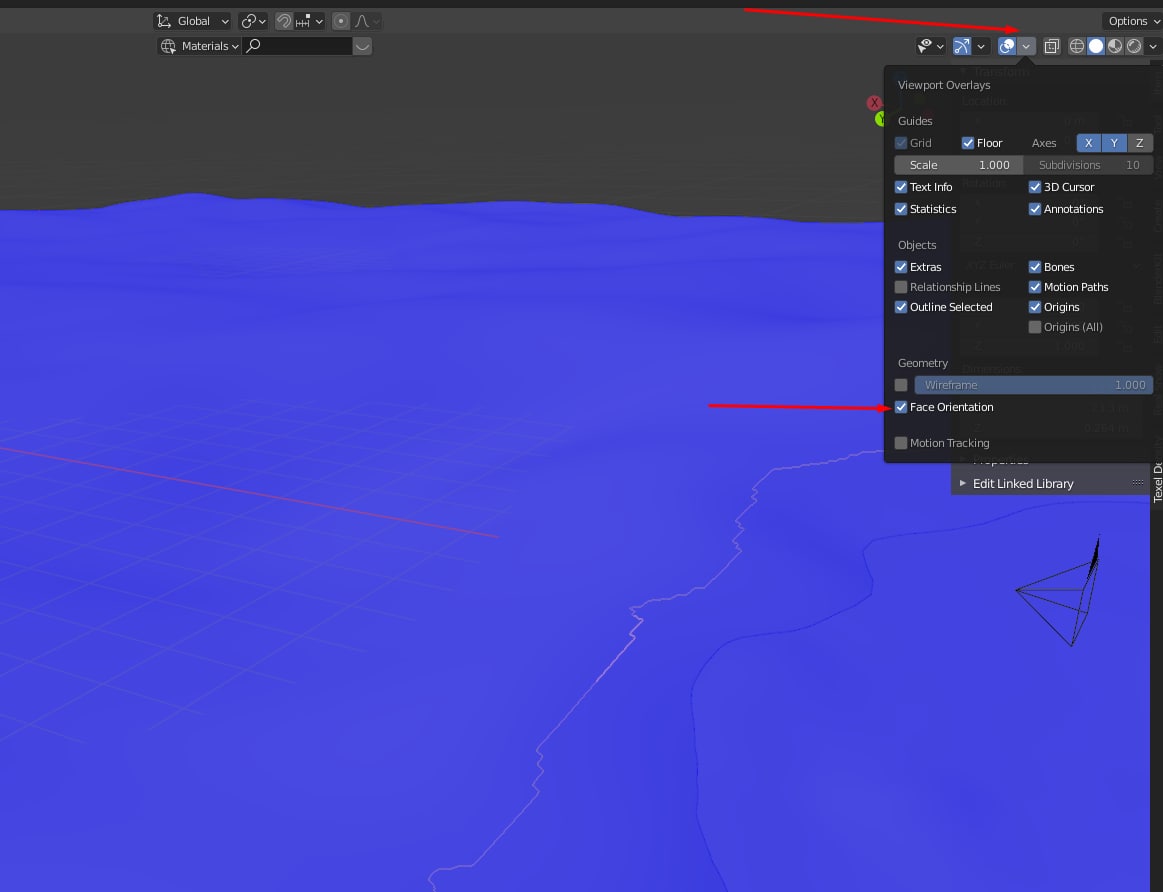This screenshot has height=892, width=1163.
Task: Toggle X-ray mode icon
Action: (1051, 46)
